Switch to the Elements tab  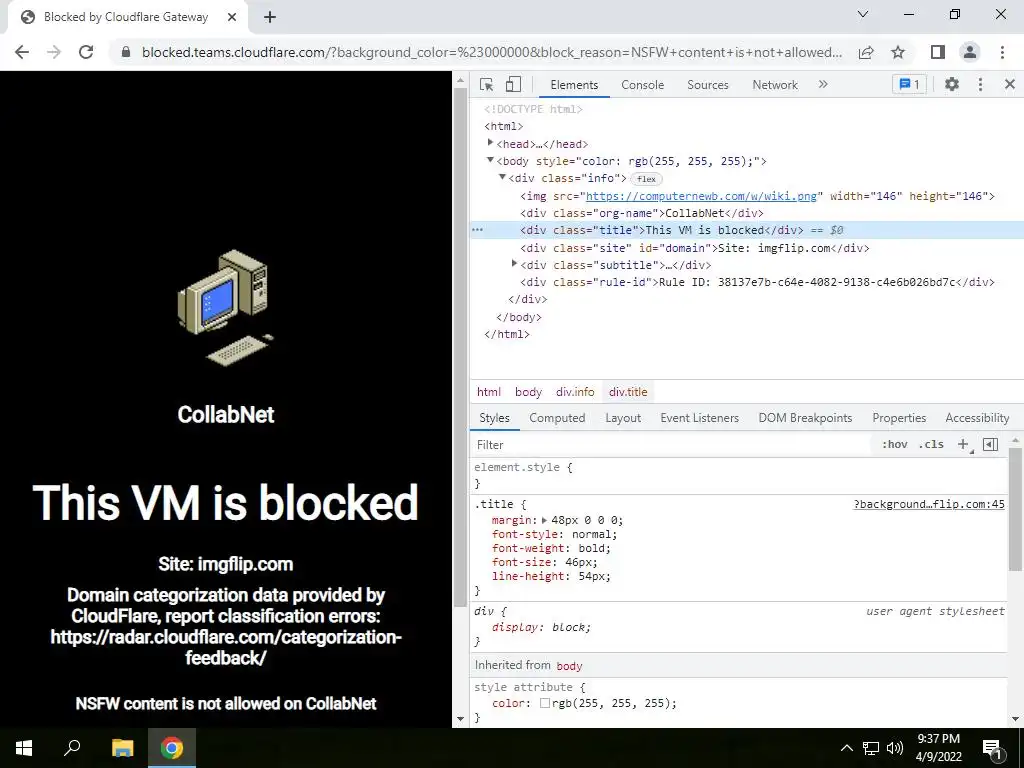click(574, 85)
